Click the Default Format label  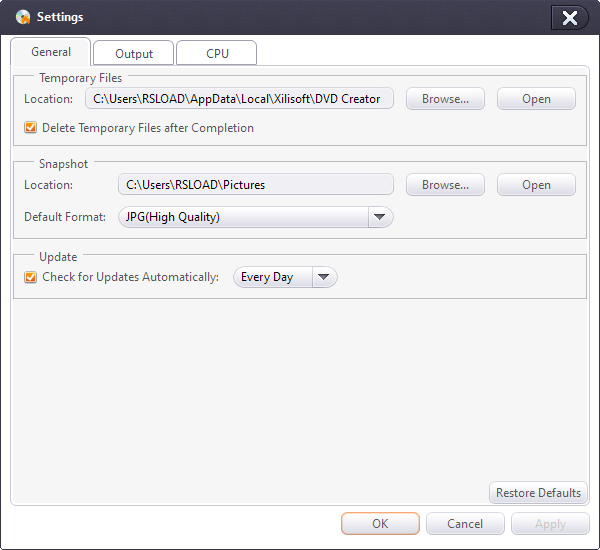65,217
